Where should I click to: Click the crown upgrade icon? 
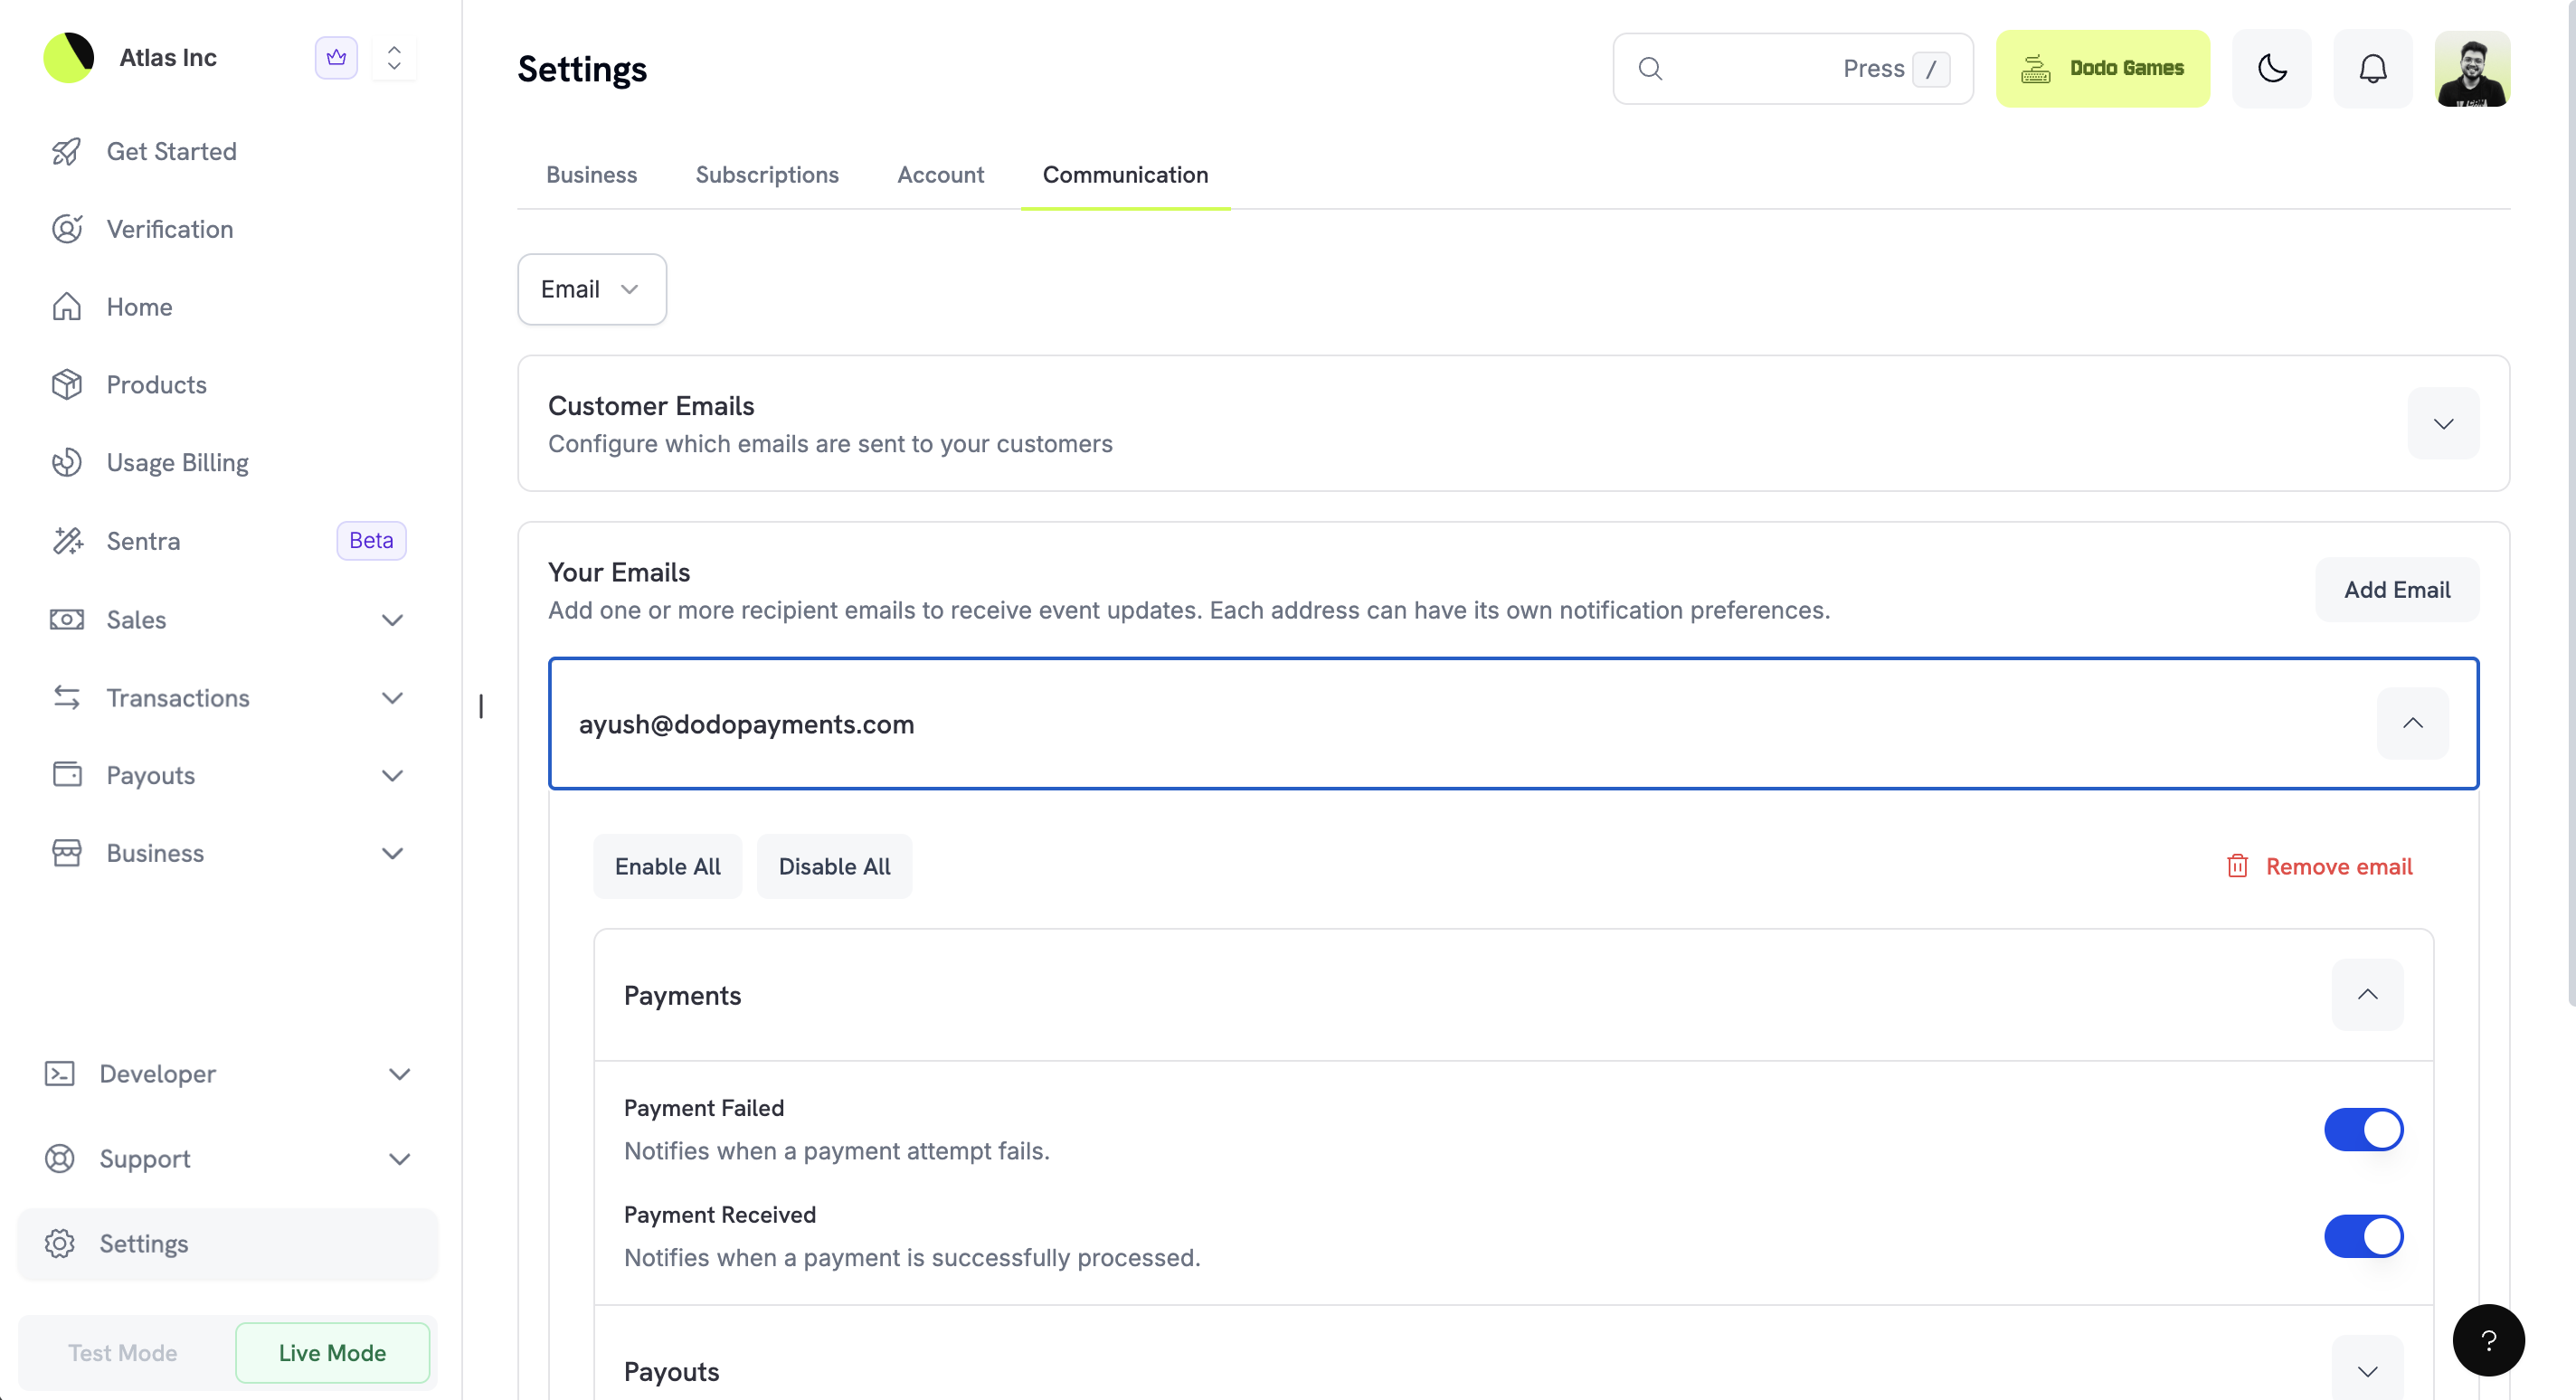coord(336,58)
